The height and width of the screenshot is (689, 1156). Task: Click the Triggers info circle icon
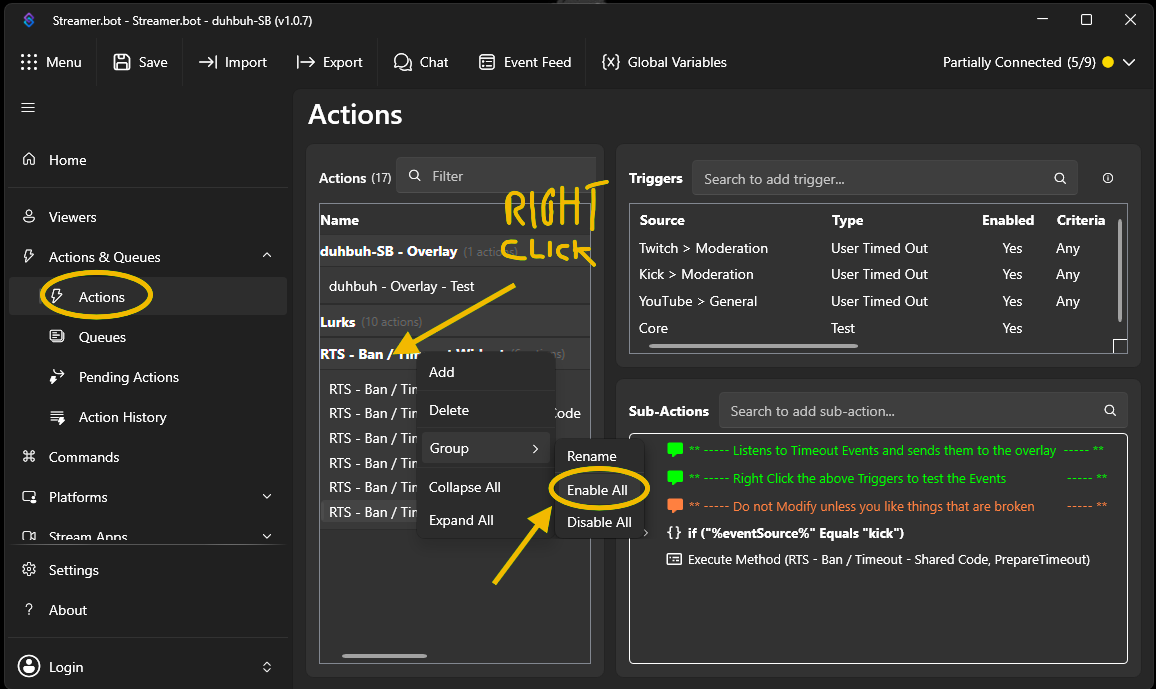pos(1107,178)
